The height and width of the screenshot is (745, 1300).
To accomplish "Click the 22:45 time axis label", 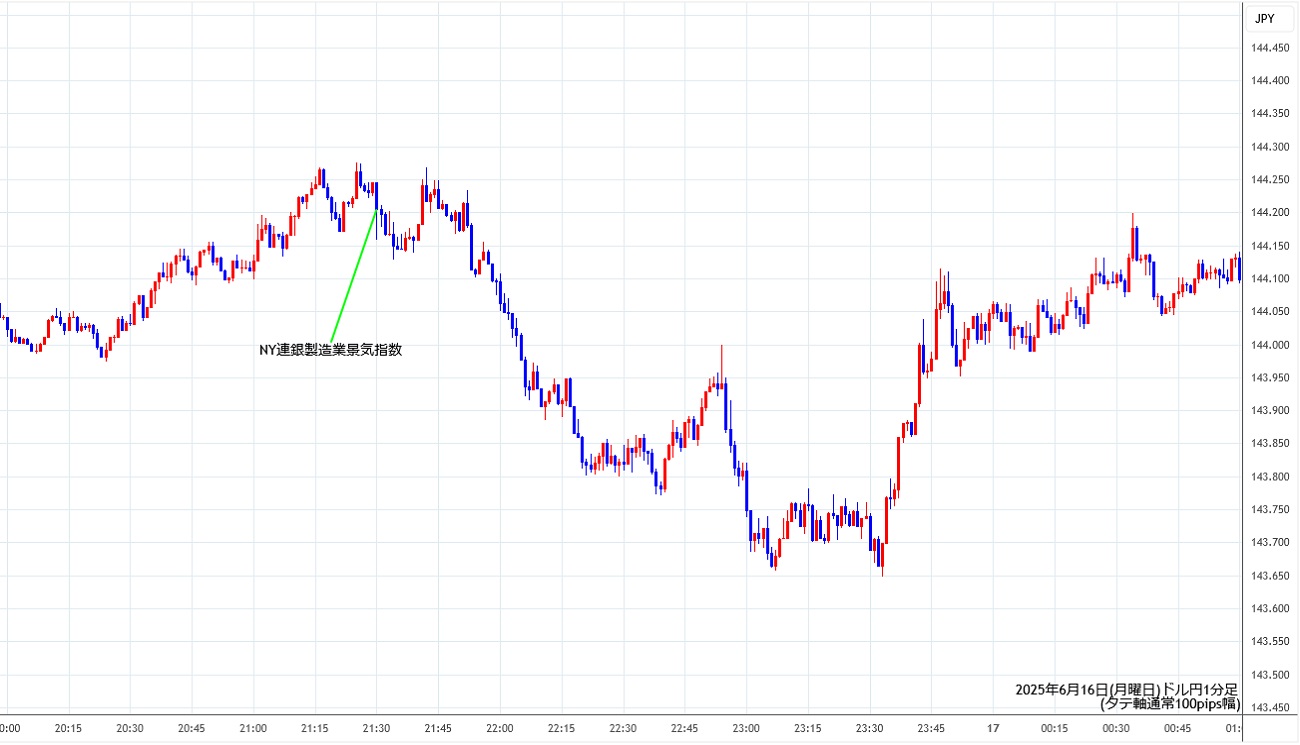I will coord(684,729).
